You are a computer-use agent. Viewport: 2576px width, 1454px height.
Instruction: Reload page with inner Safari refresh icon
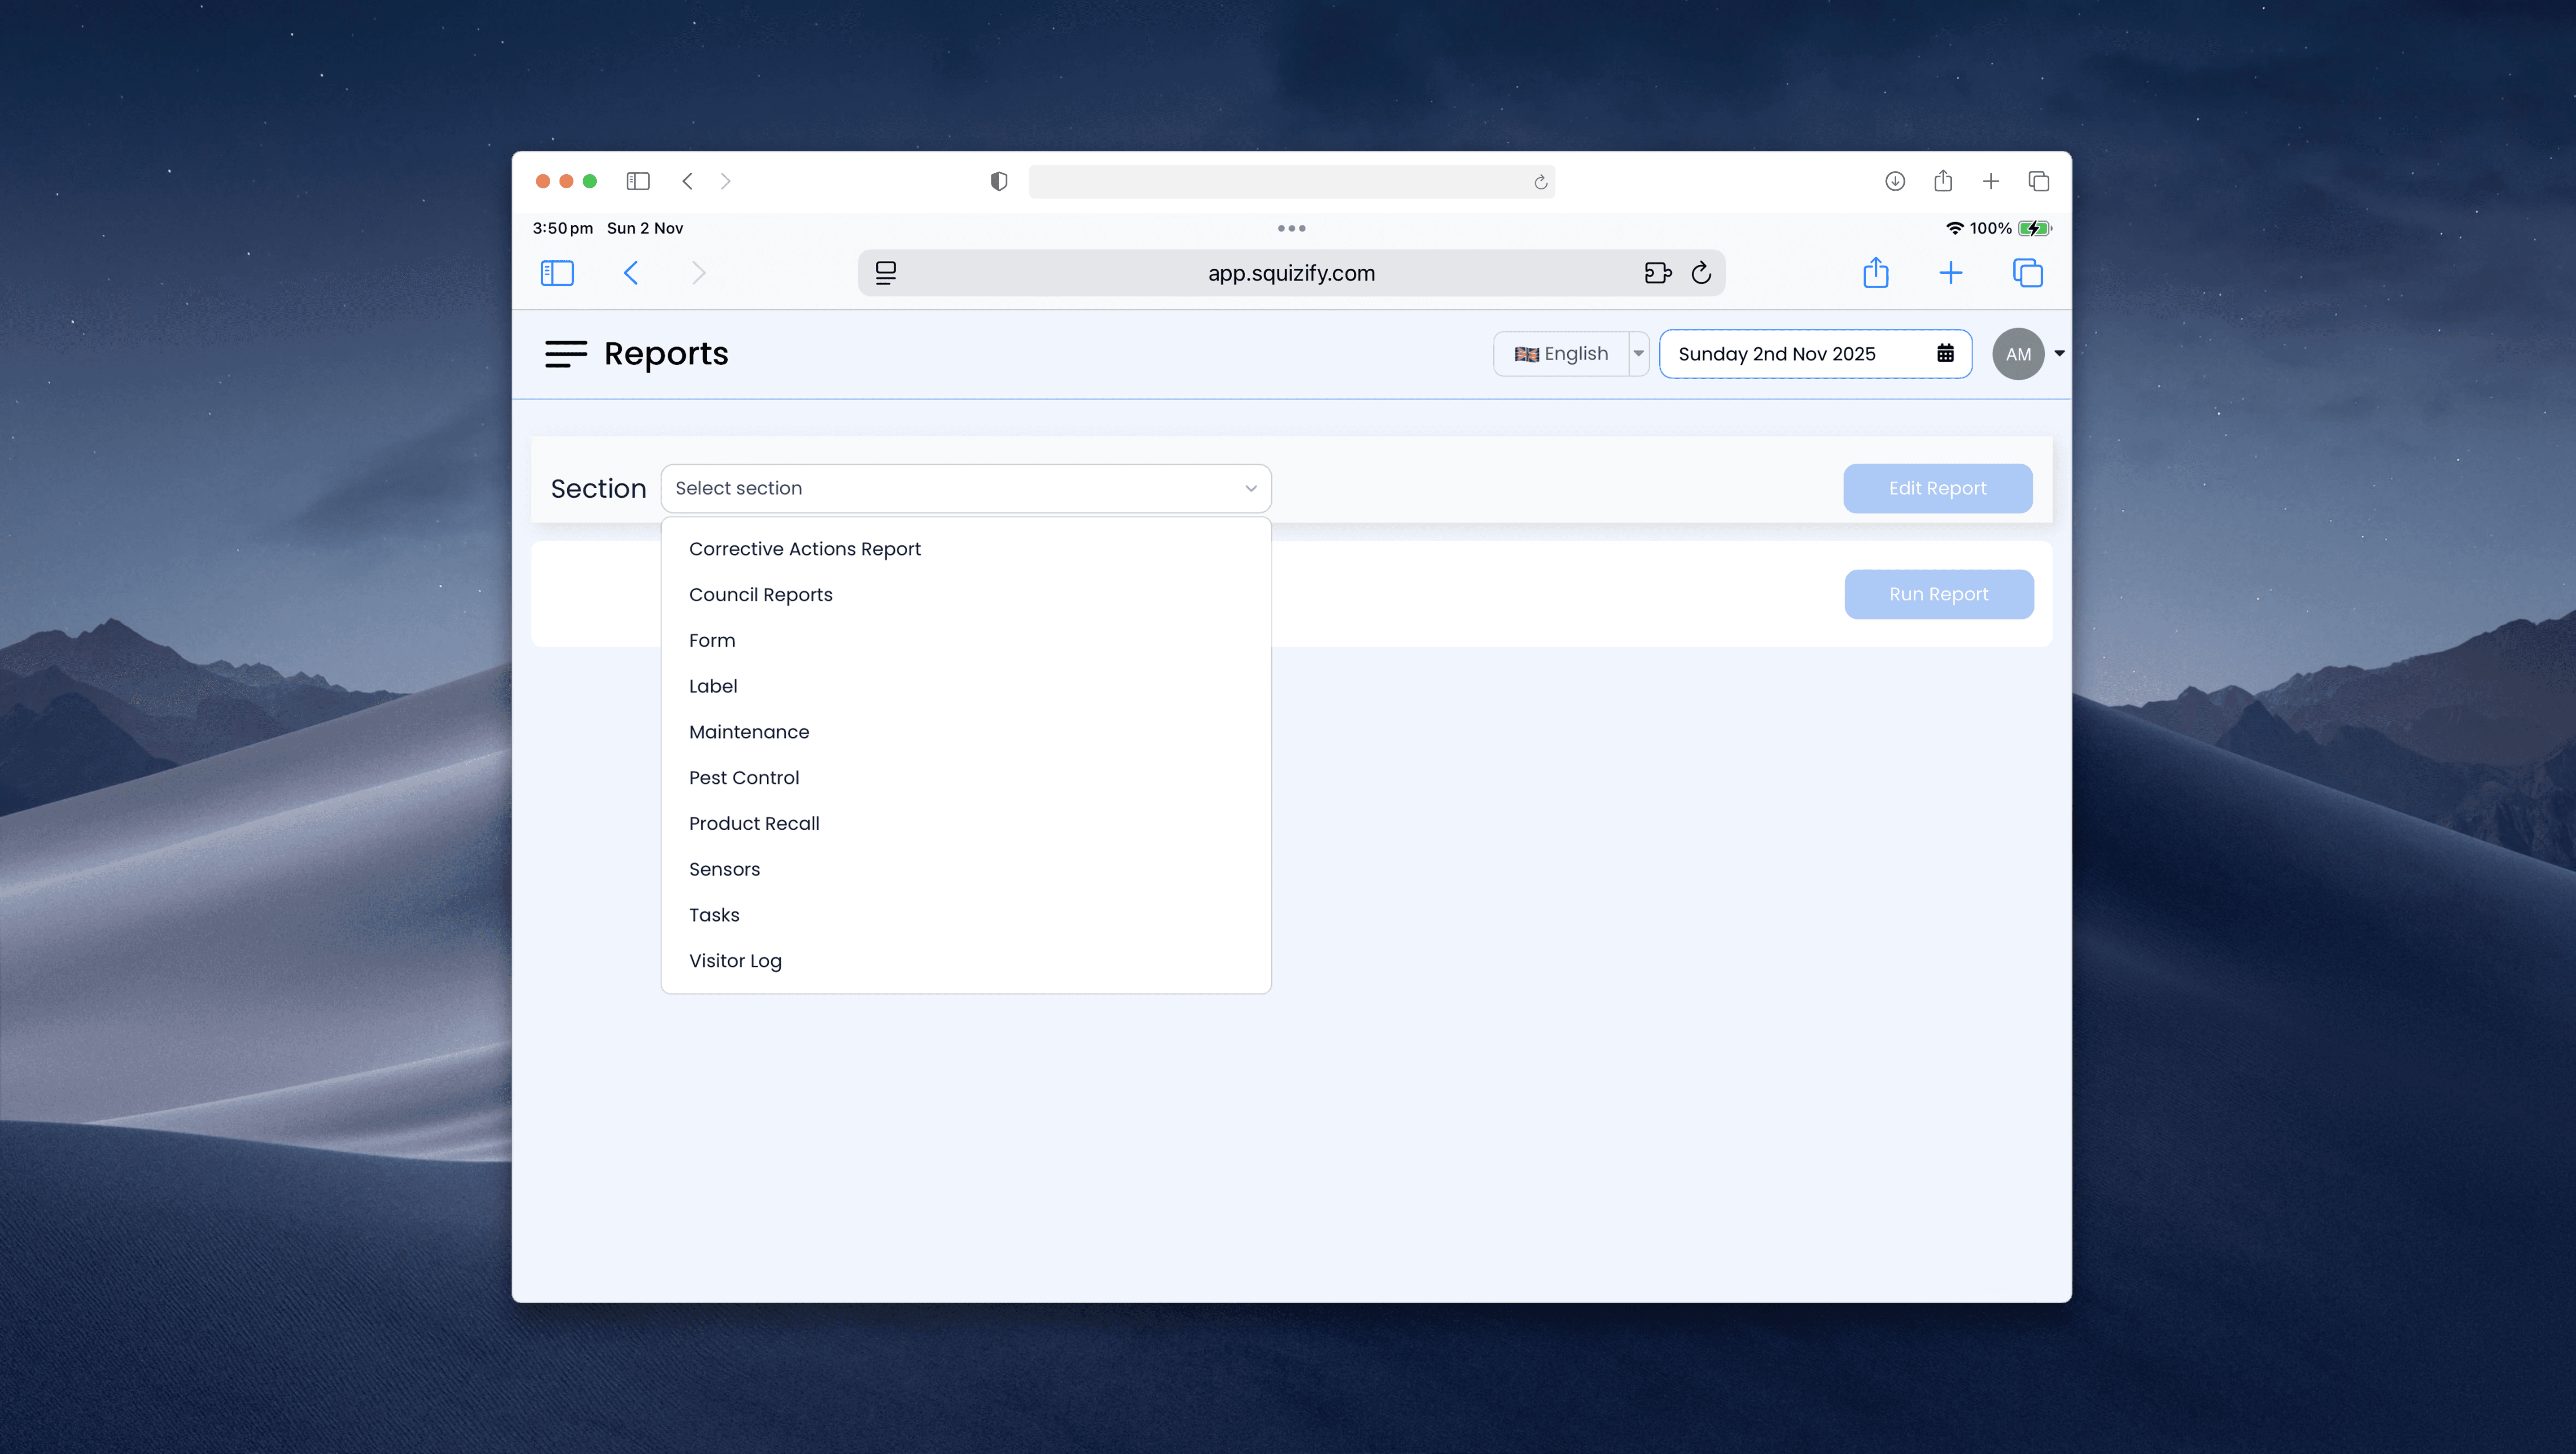pyautogui.click(x=1701, y=273)
